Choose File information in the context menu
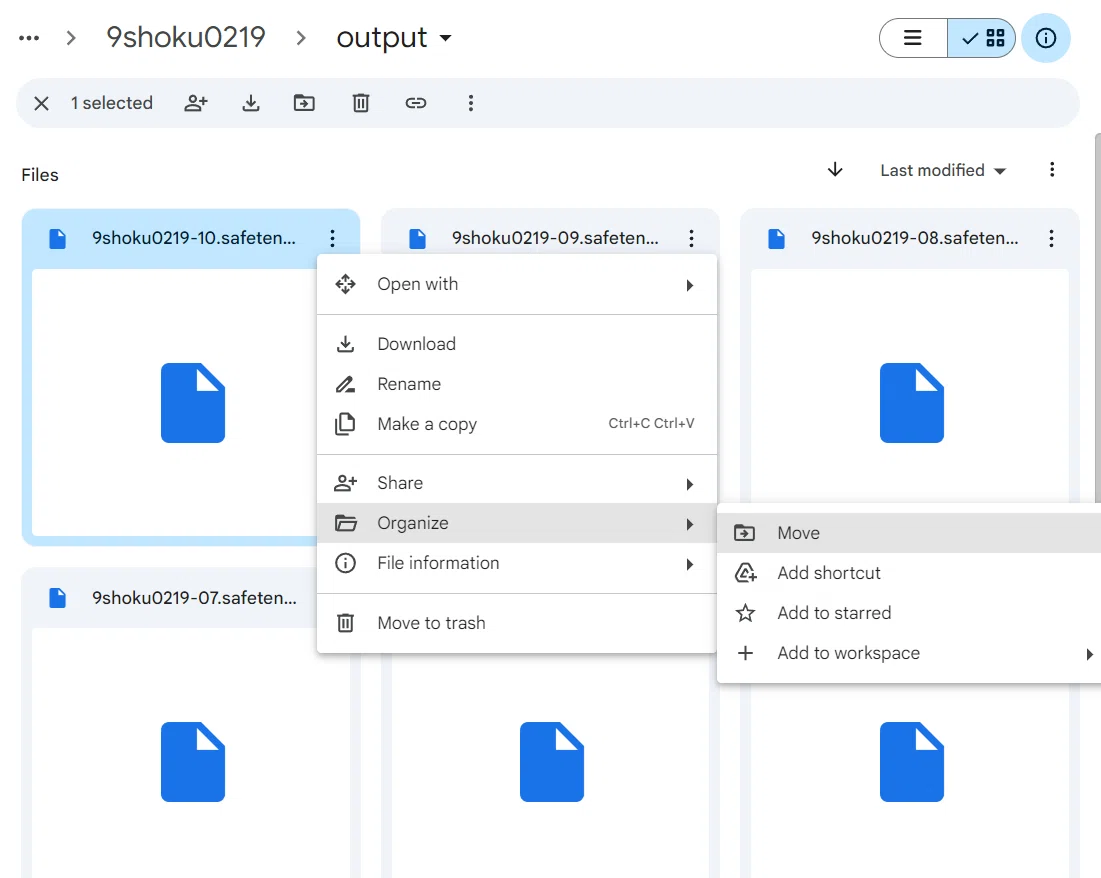 pyautogui.click(x=517, y=563)
